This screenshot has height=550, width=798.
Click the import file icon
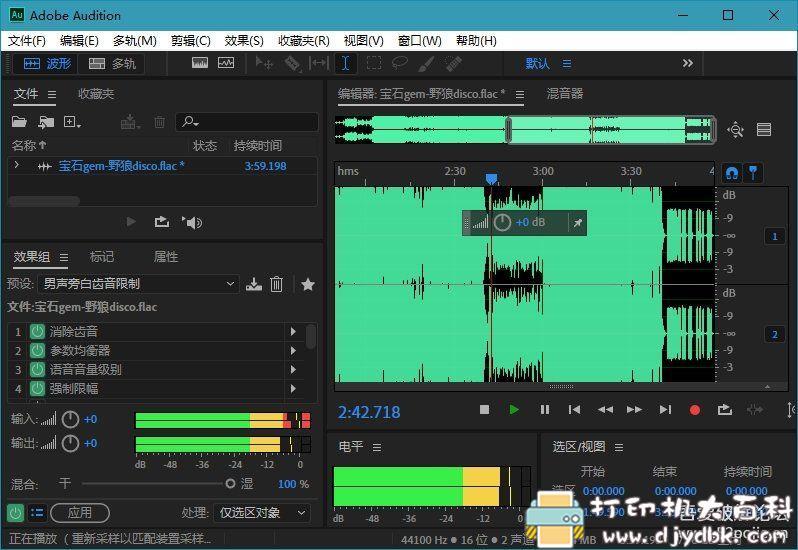(46, 122)
